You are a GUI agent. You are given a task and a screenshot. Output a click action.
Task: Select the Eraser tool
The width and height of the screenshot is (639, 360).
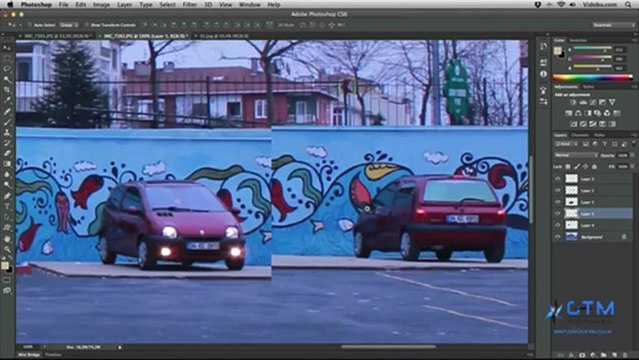tap(7, 154)
